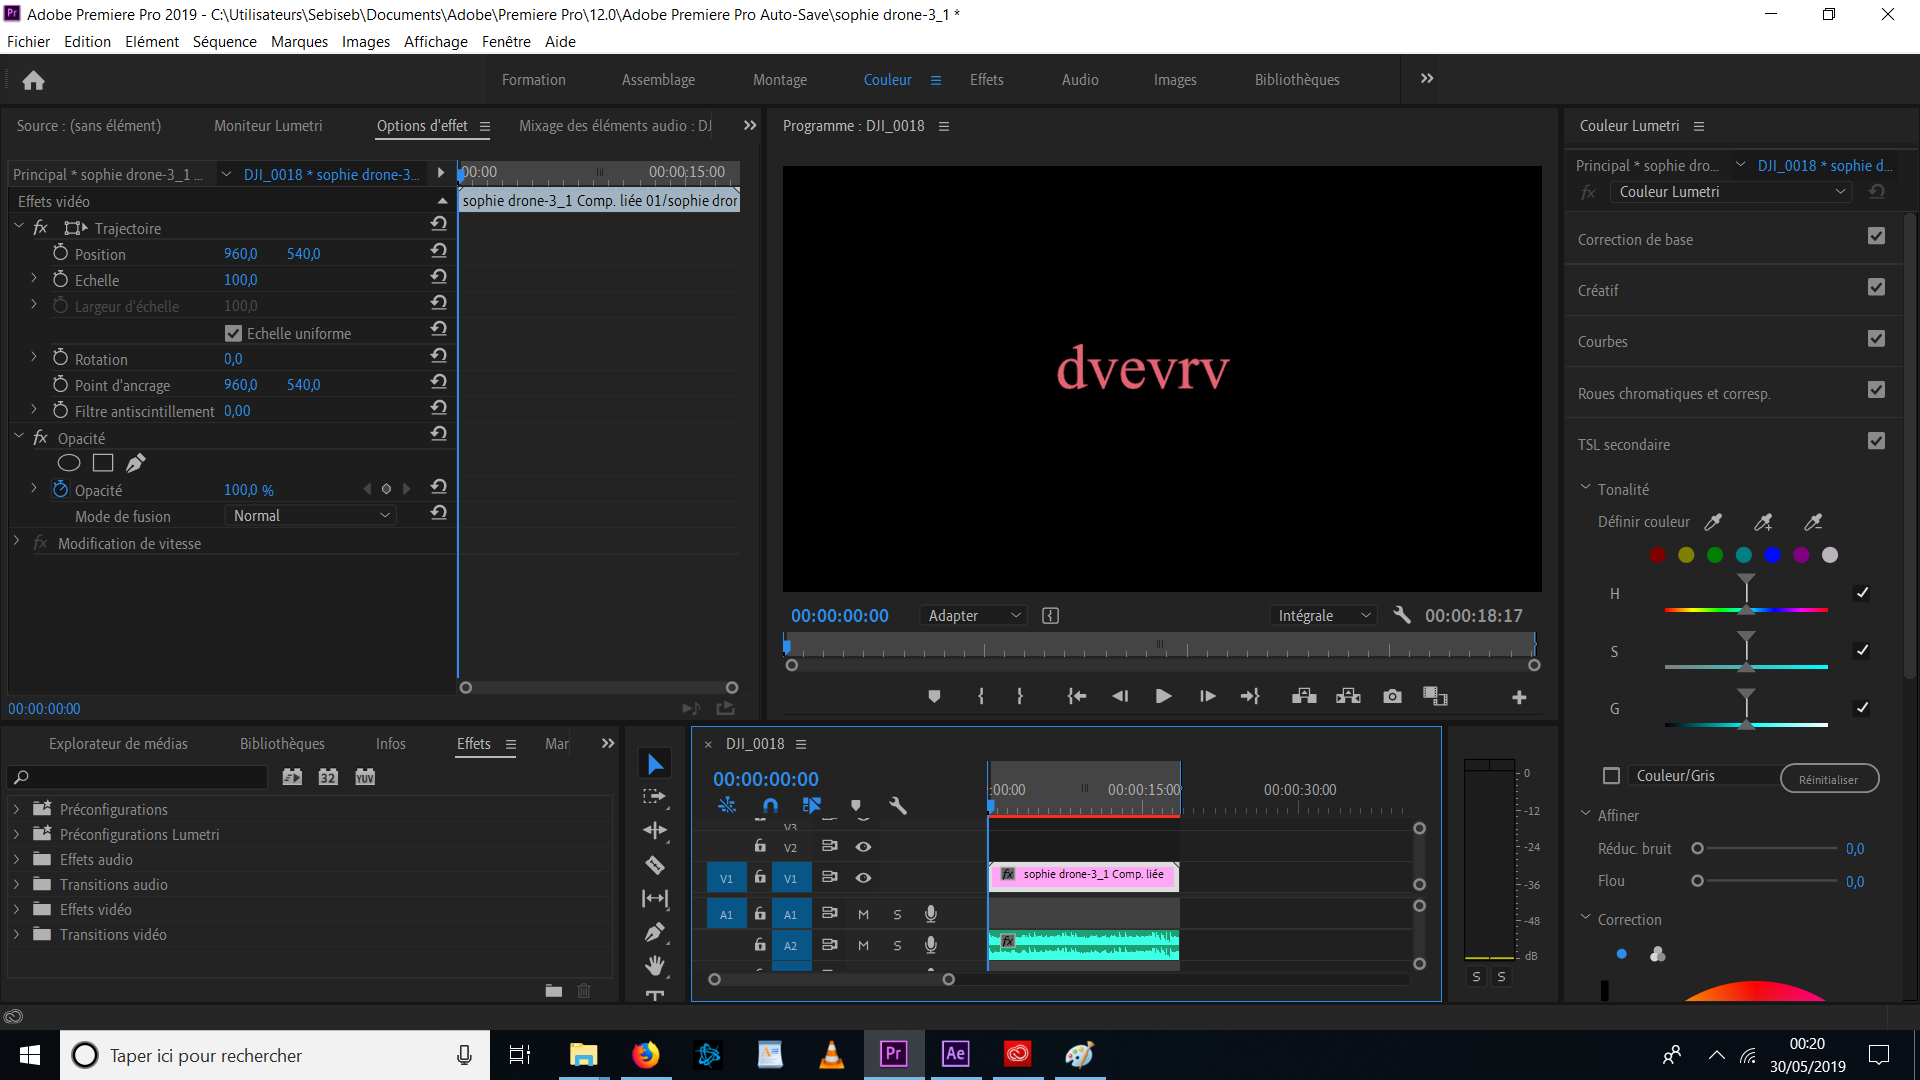Viewport: 1920px width, 1080px height.
Task: Expand the Effets vidéo folder
Action: click(x=16, y=909)
